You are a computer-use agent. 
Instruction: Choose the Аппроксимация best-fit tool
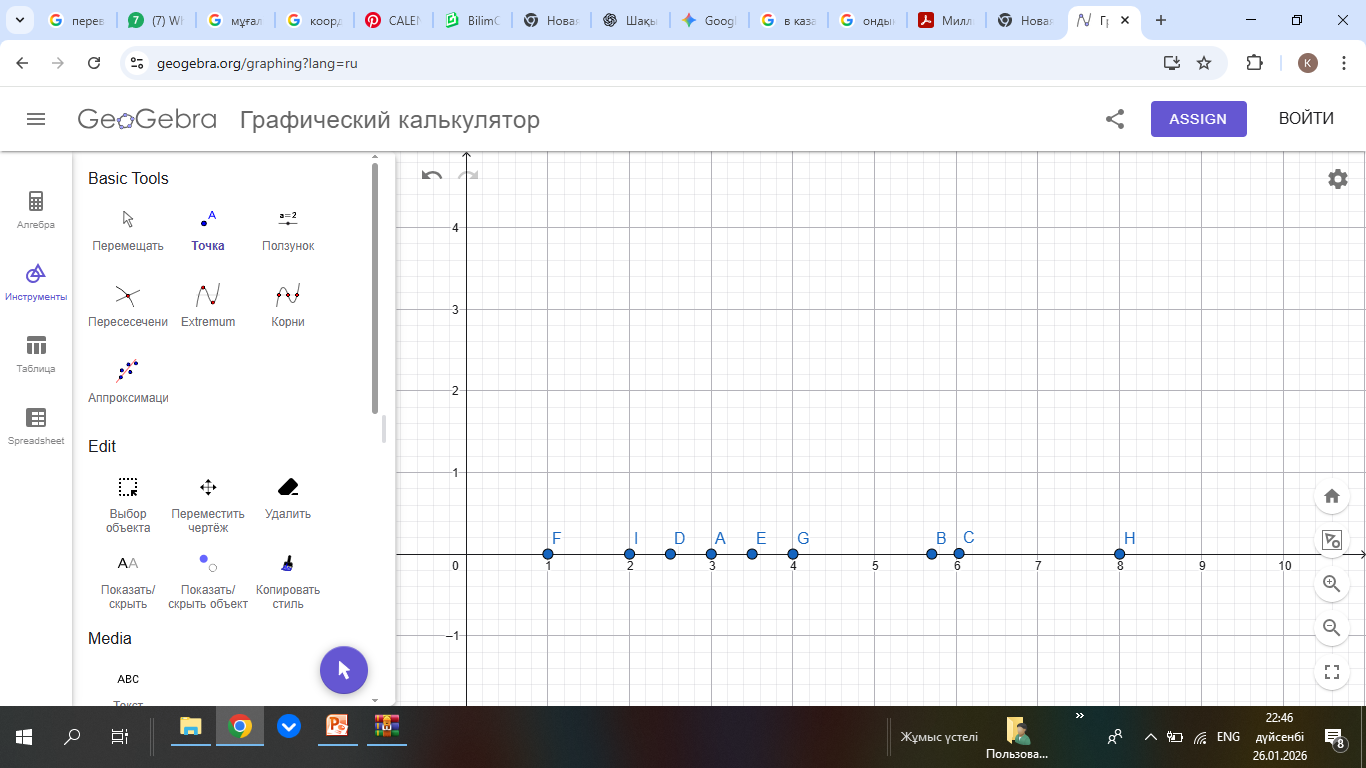[128, 382]
